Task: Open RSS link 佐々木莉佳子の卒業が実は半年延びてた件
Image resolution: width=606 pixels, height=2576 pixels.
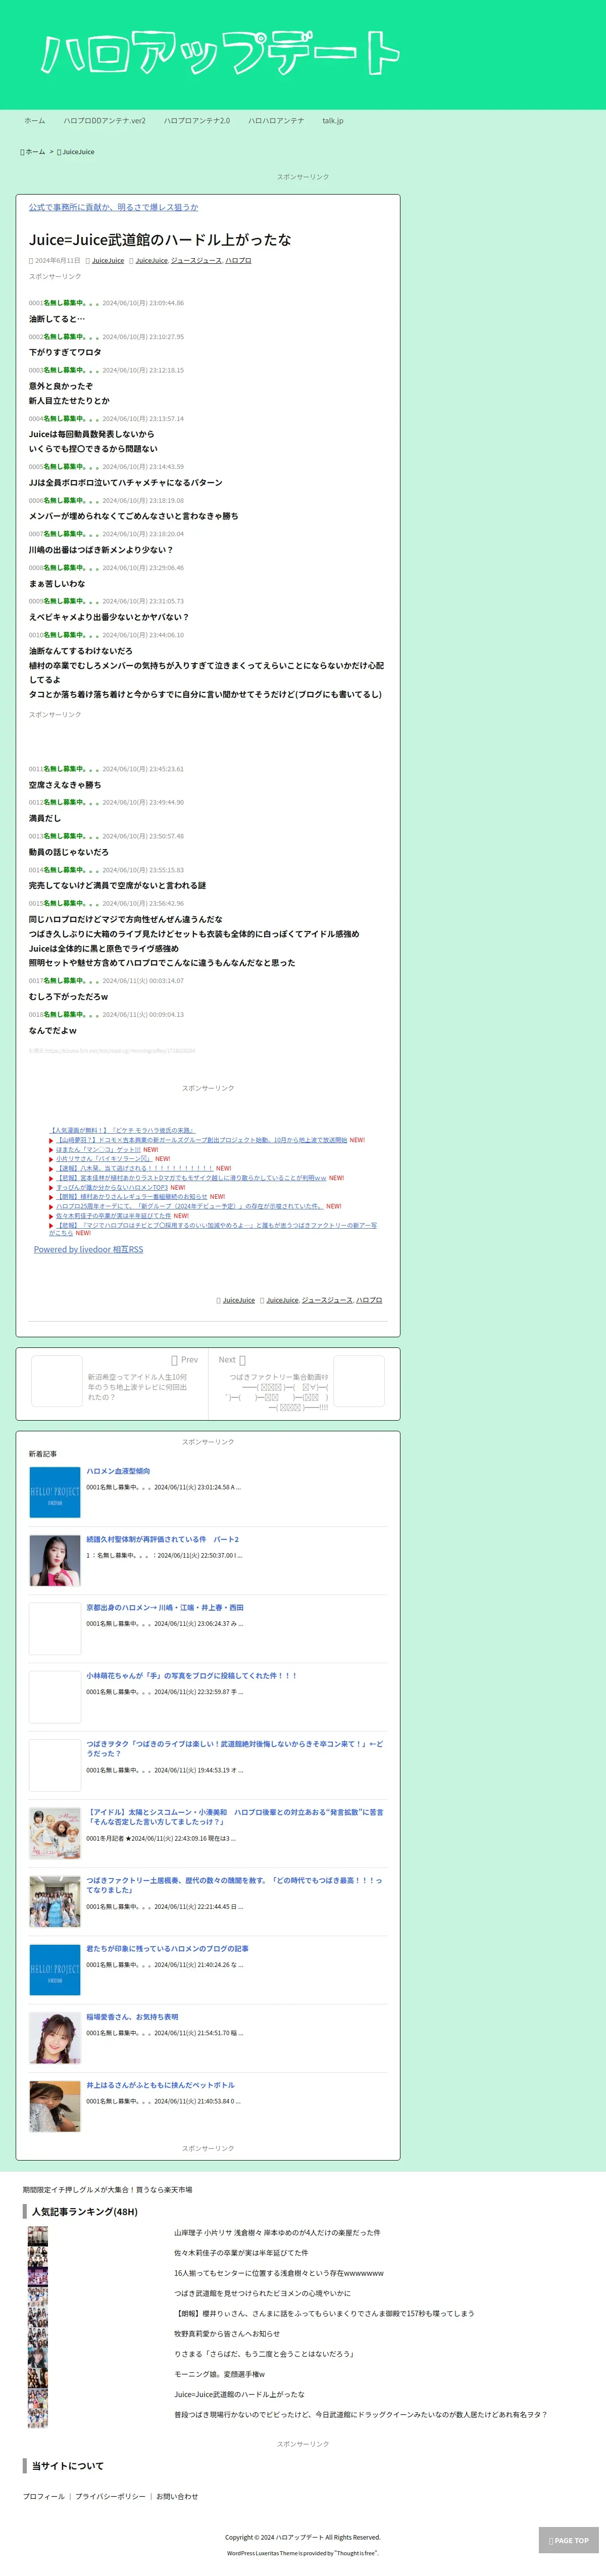Action: (x=113, y=1216)
